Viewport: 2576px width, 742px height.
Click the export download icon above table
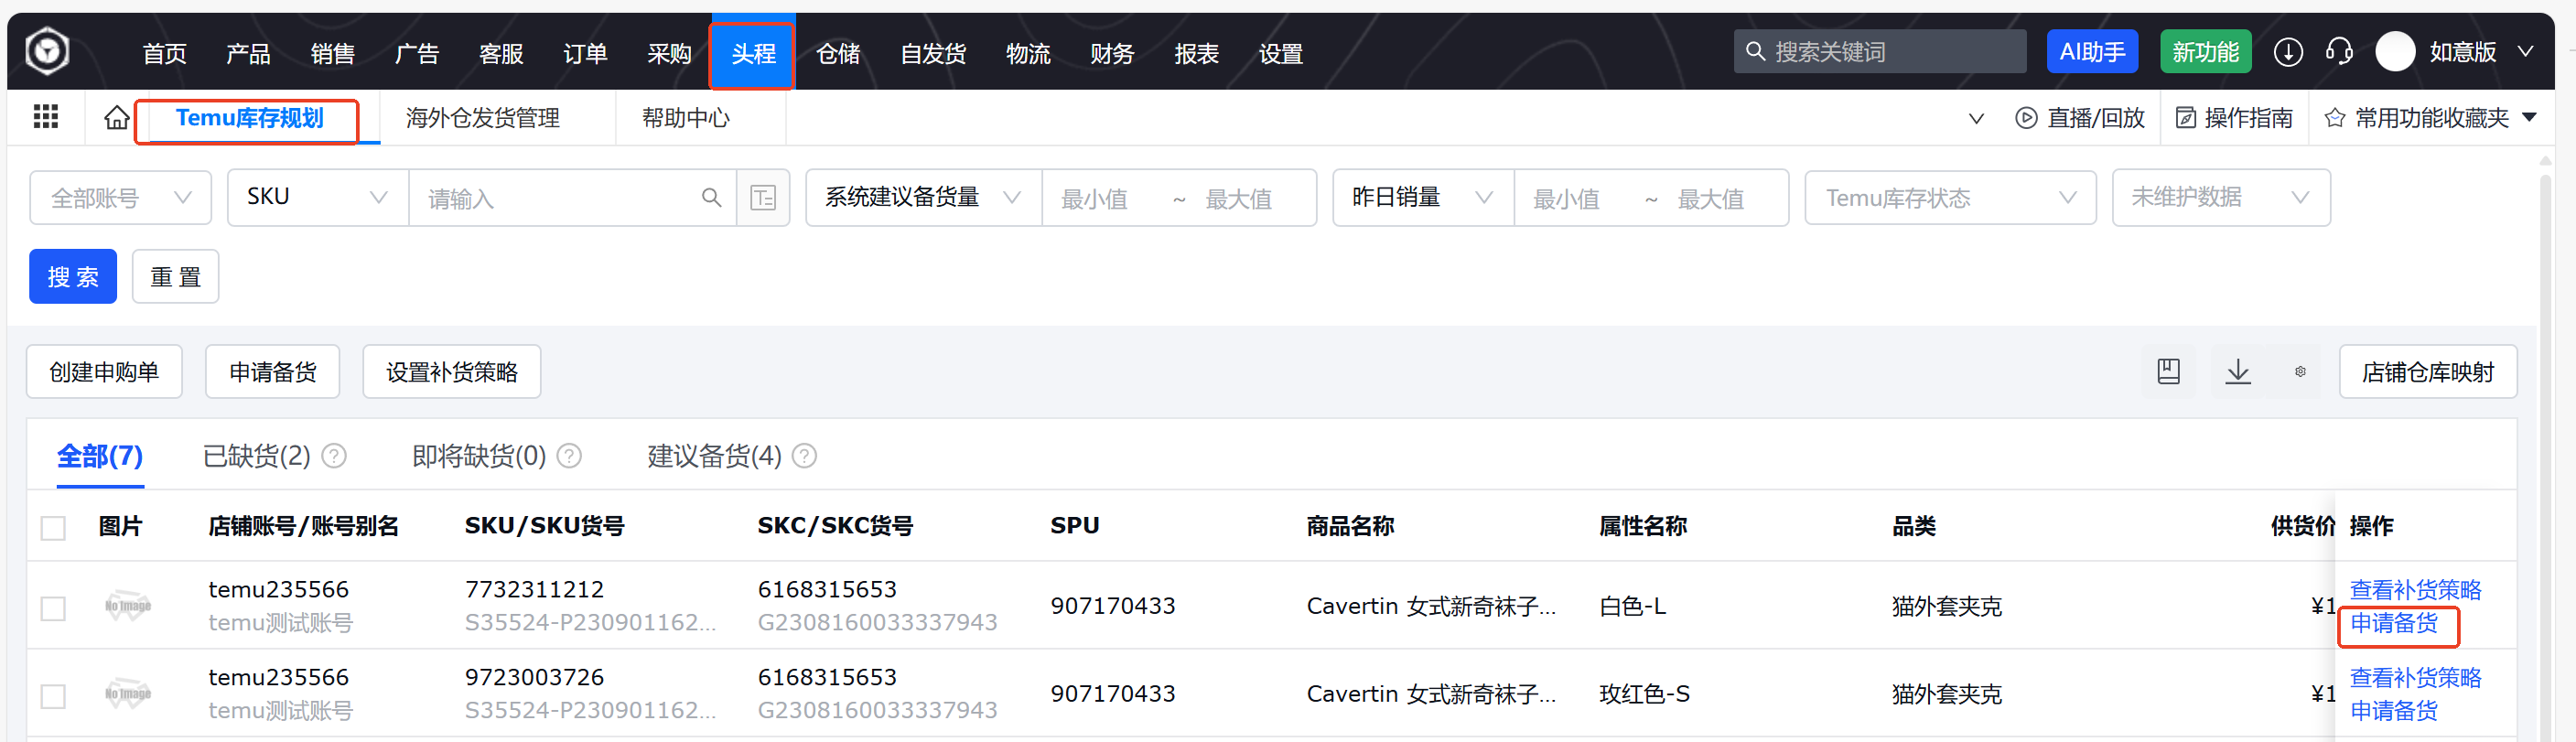click(x=2238, y=372)
